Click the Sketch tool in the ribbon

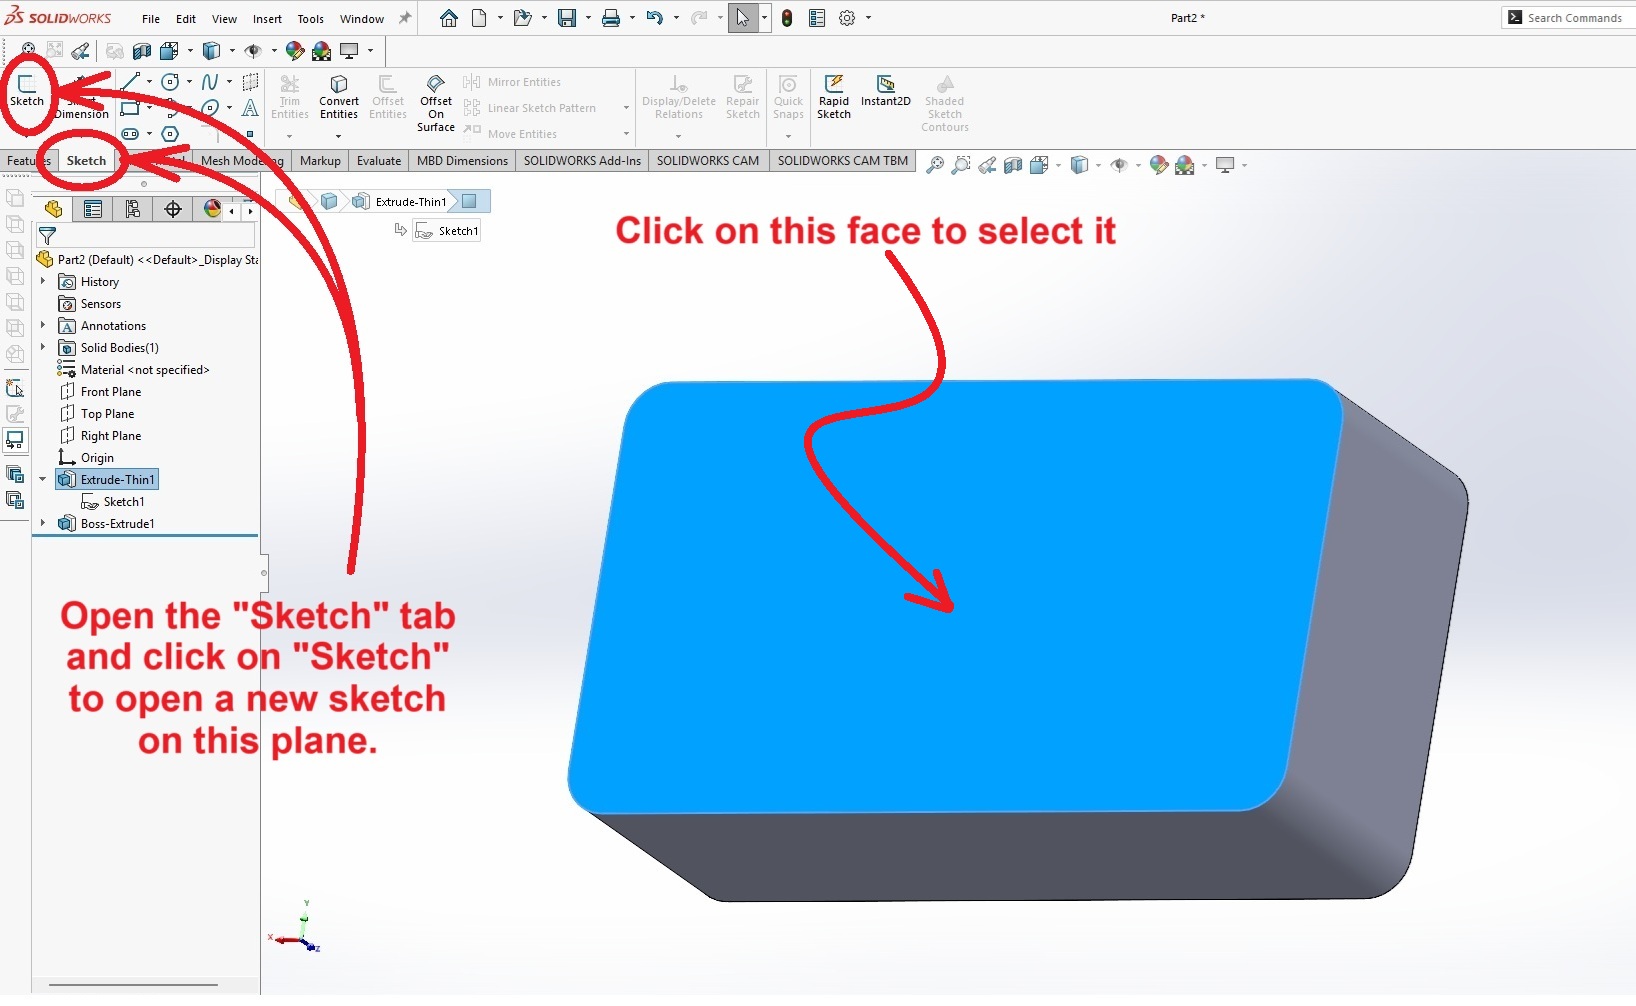pos(27,89)
